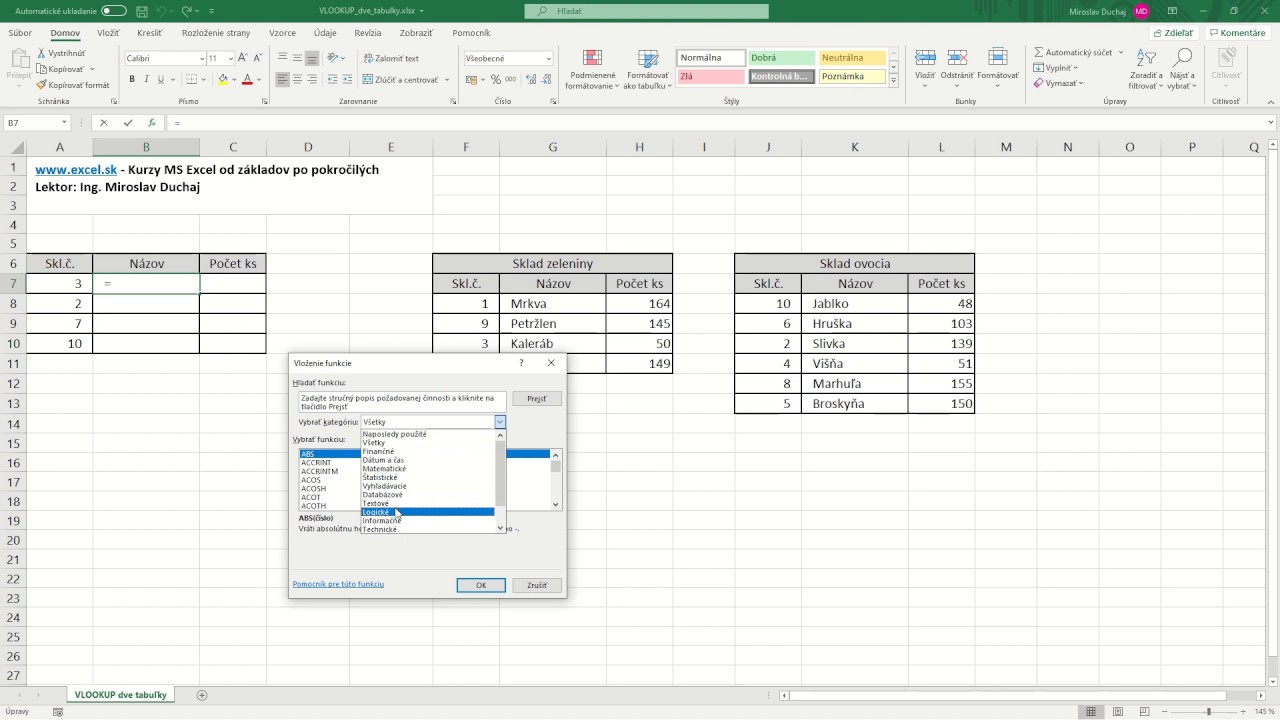1280x720 pixels.
Task: Click the Vystrihnúť scissors command
Action: [x=61, y=53]
